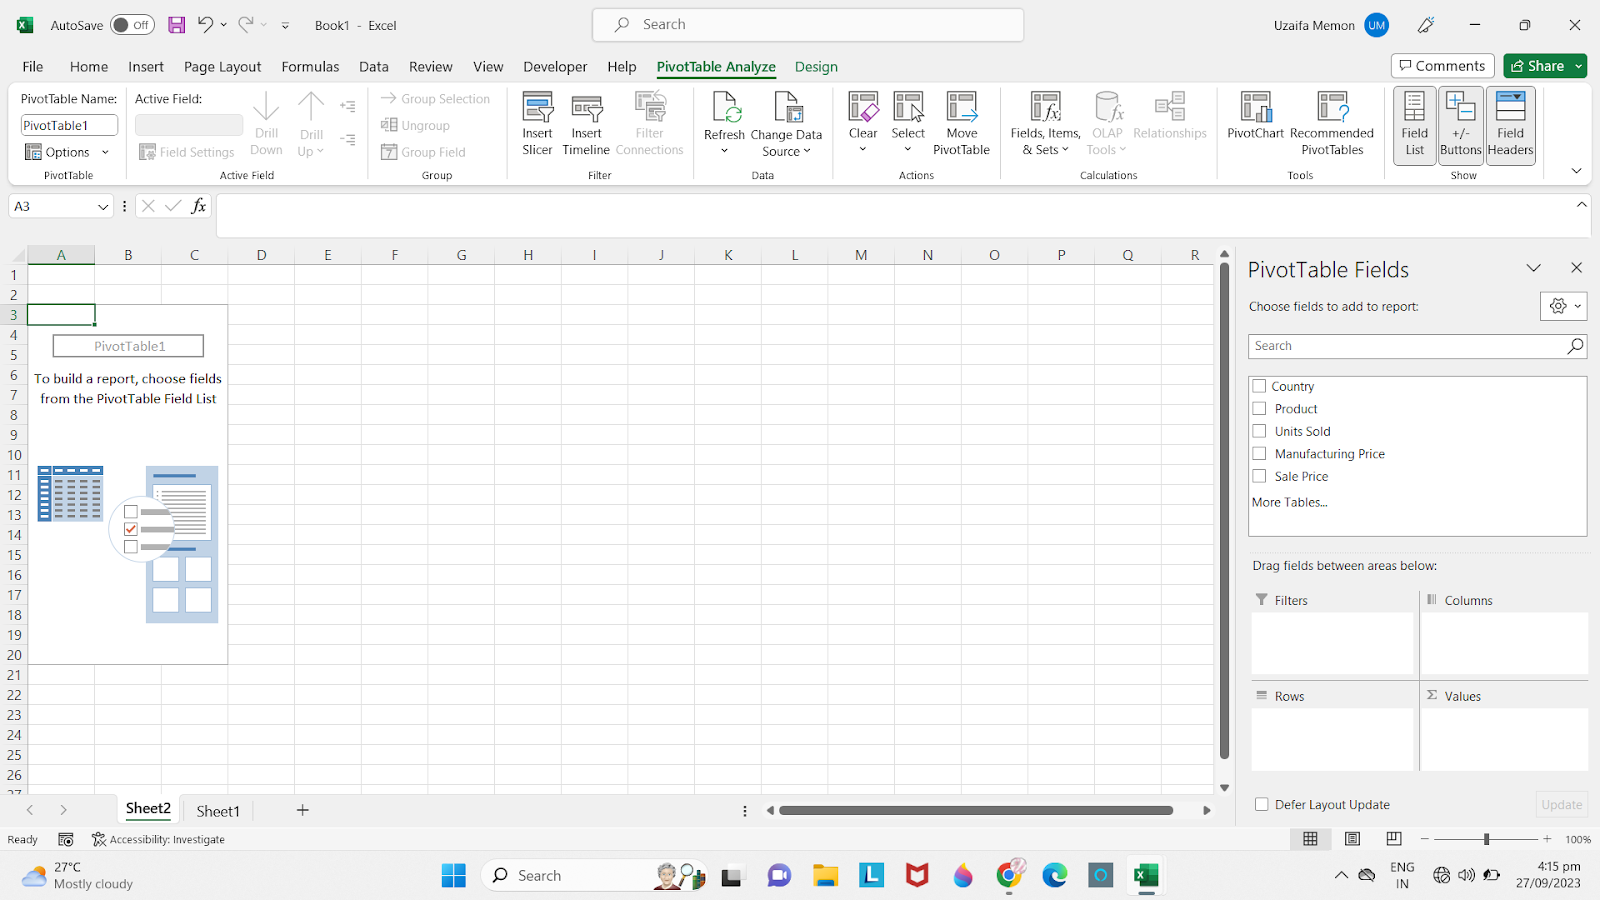Click Insert Timeline icon
1600x900 pixels.
[586, 109]
